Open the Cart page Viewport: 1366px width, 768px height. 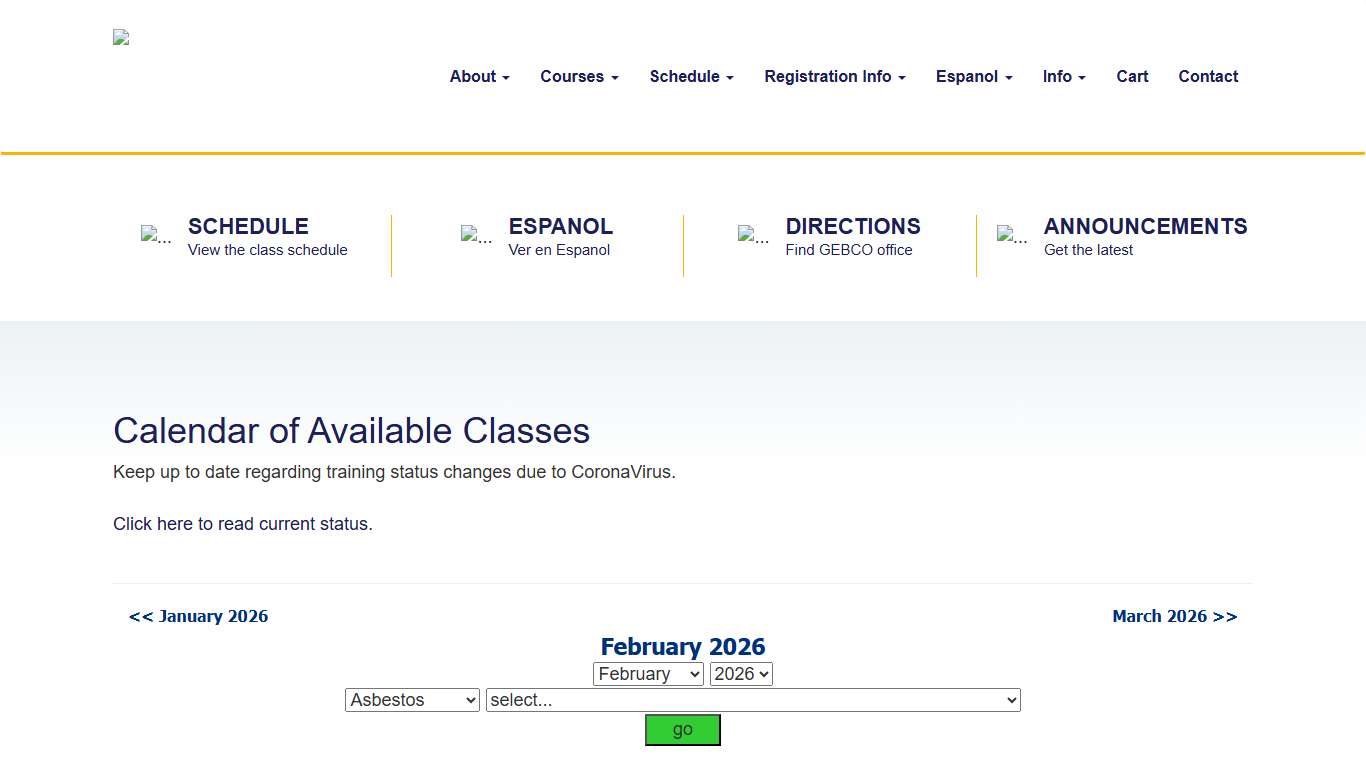[1132, 76]
